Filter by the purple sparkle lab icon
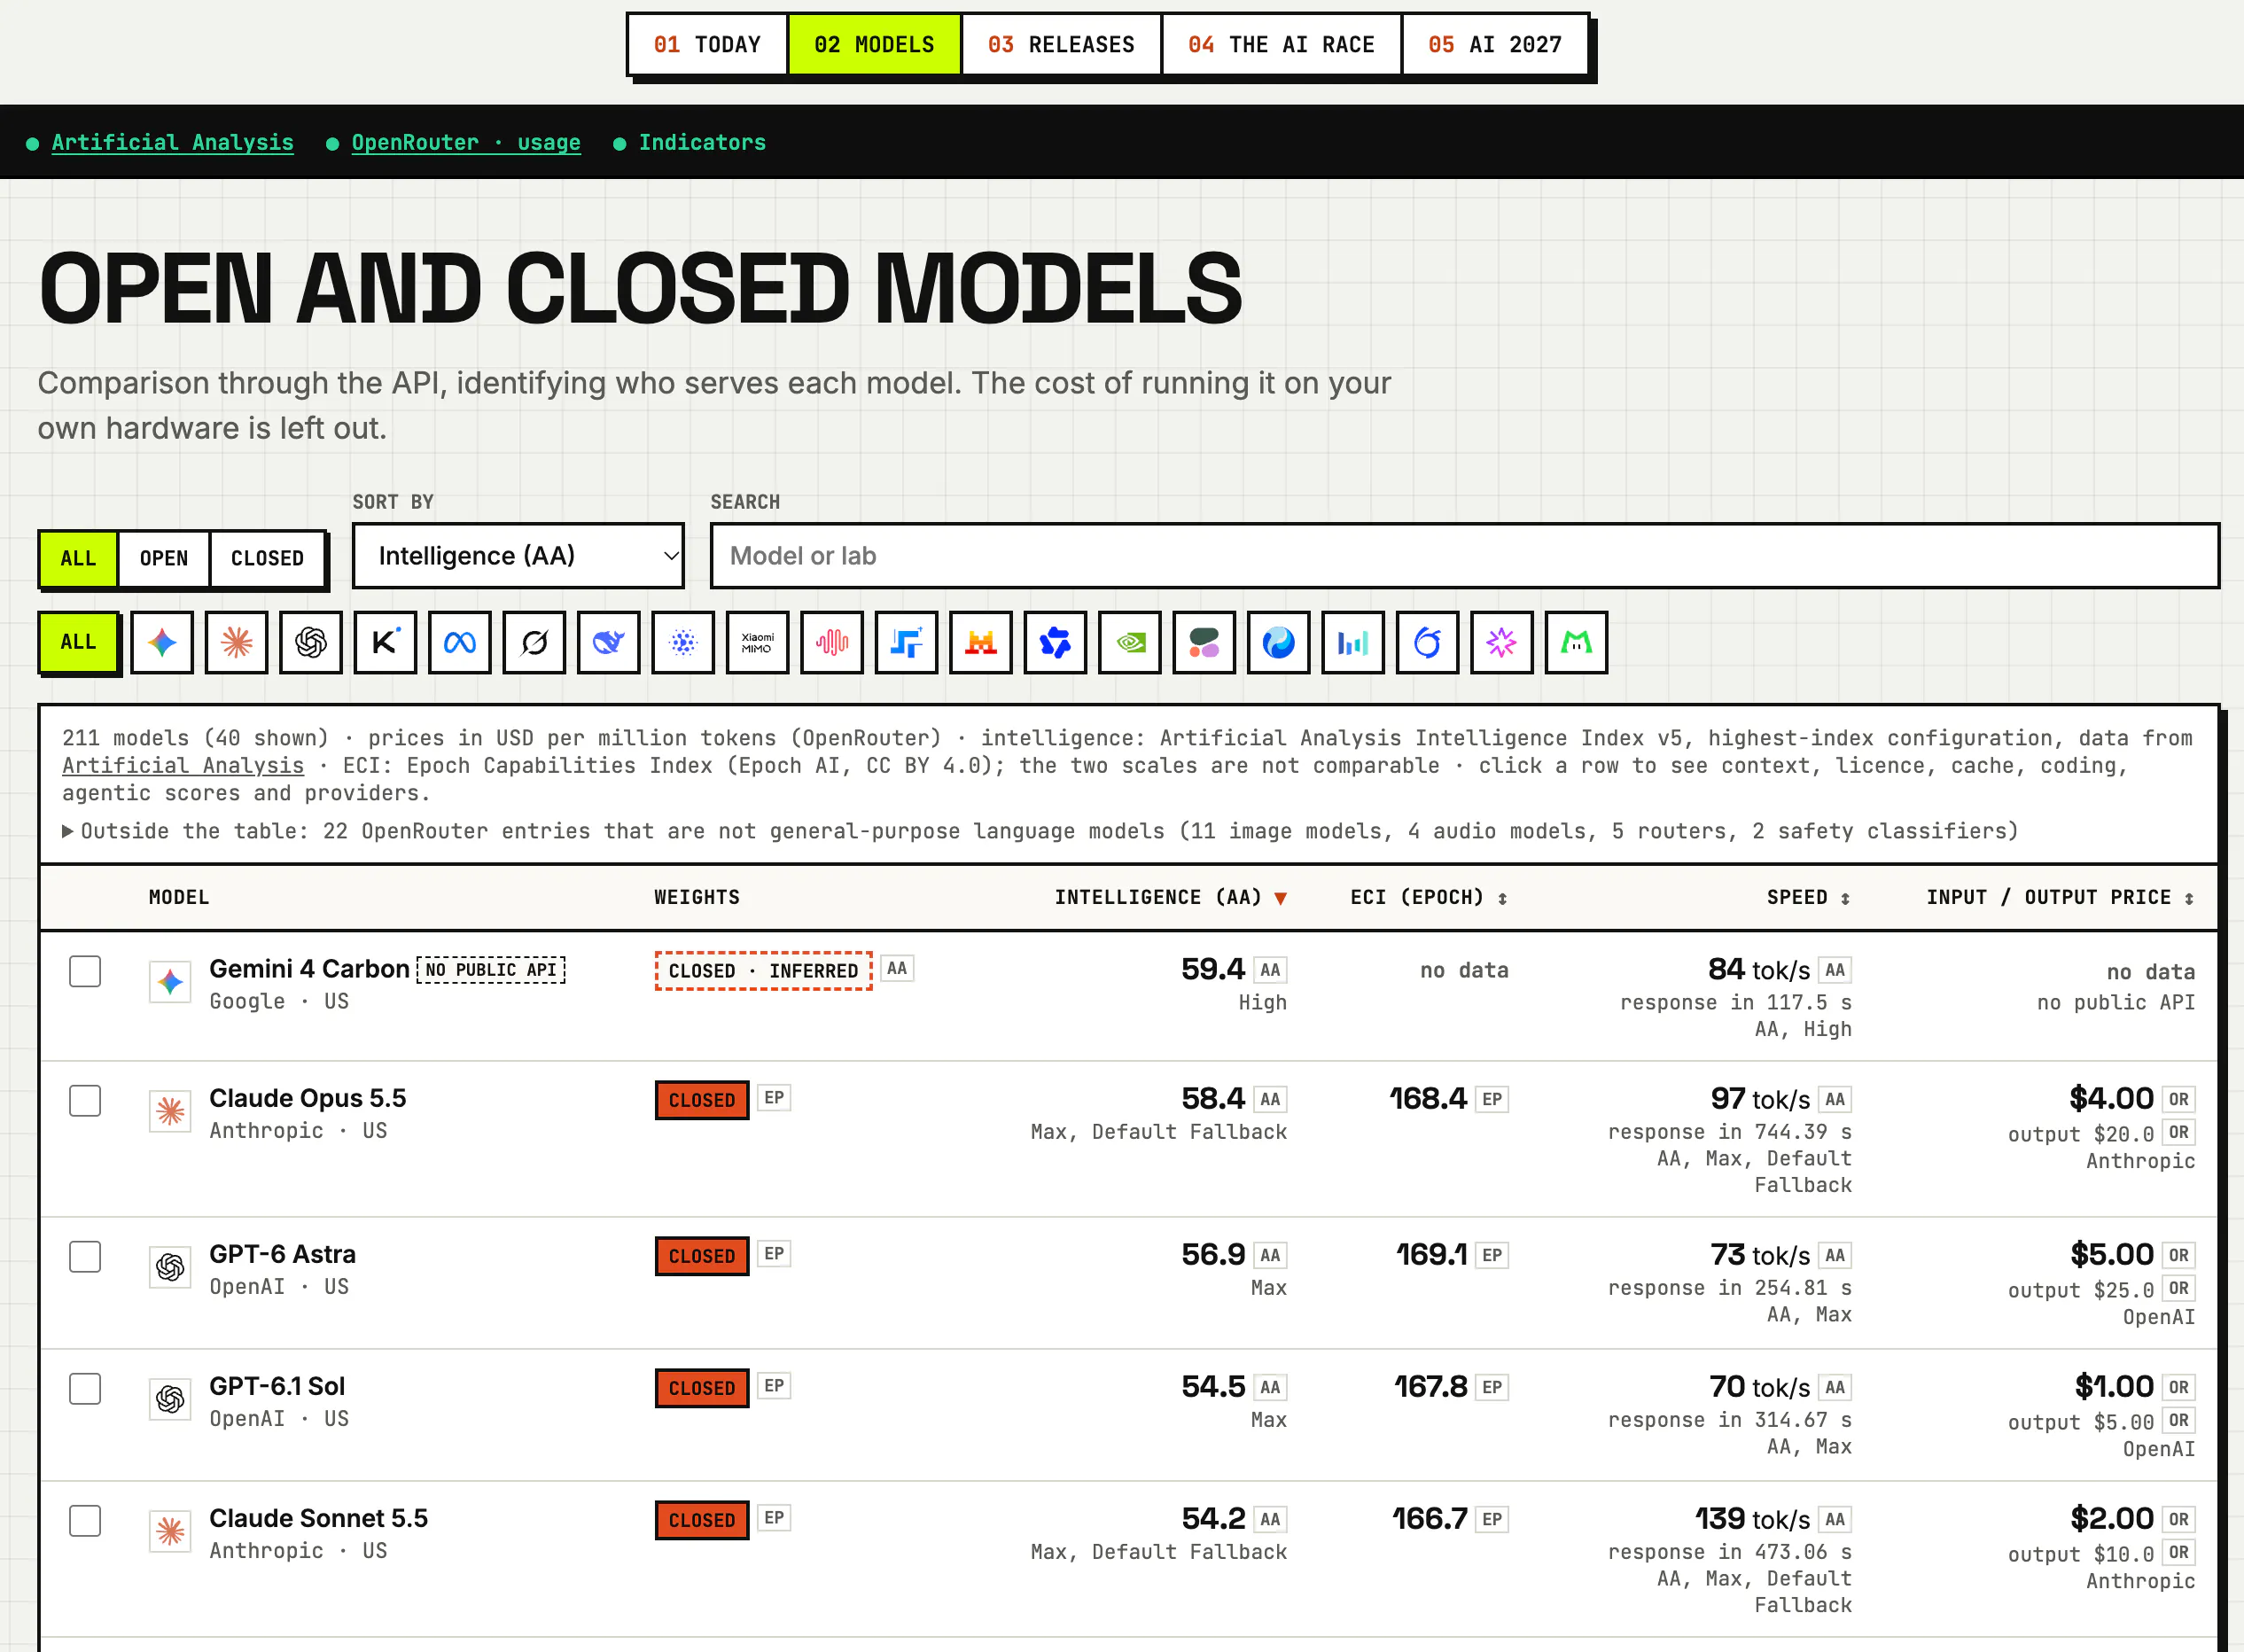The width and height of the screenshot is (2244, 1652). [1502, 642]
